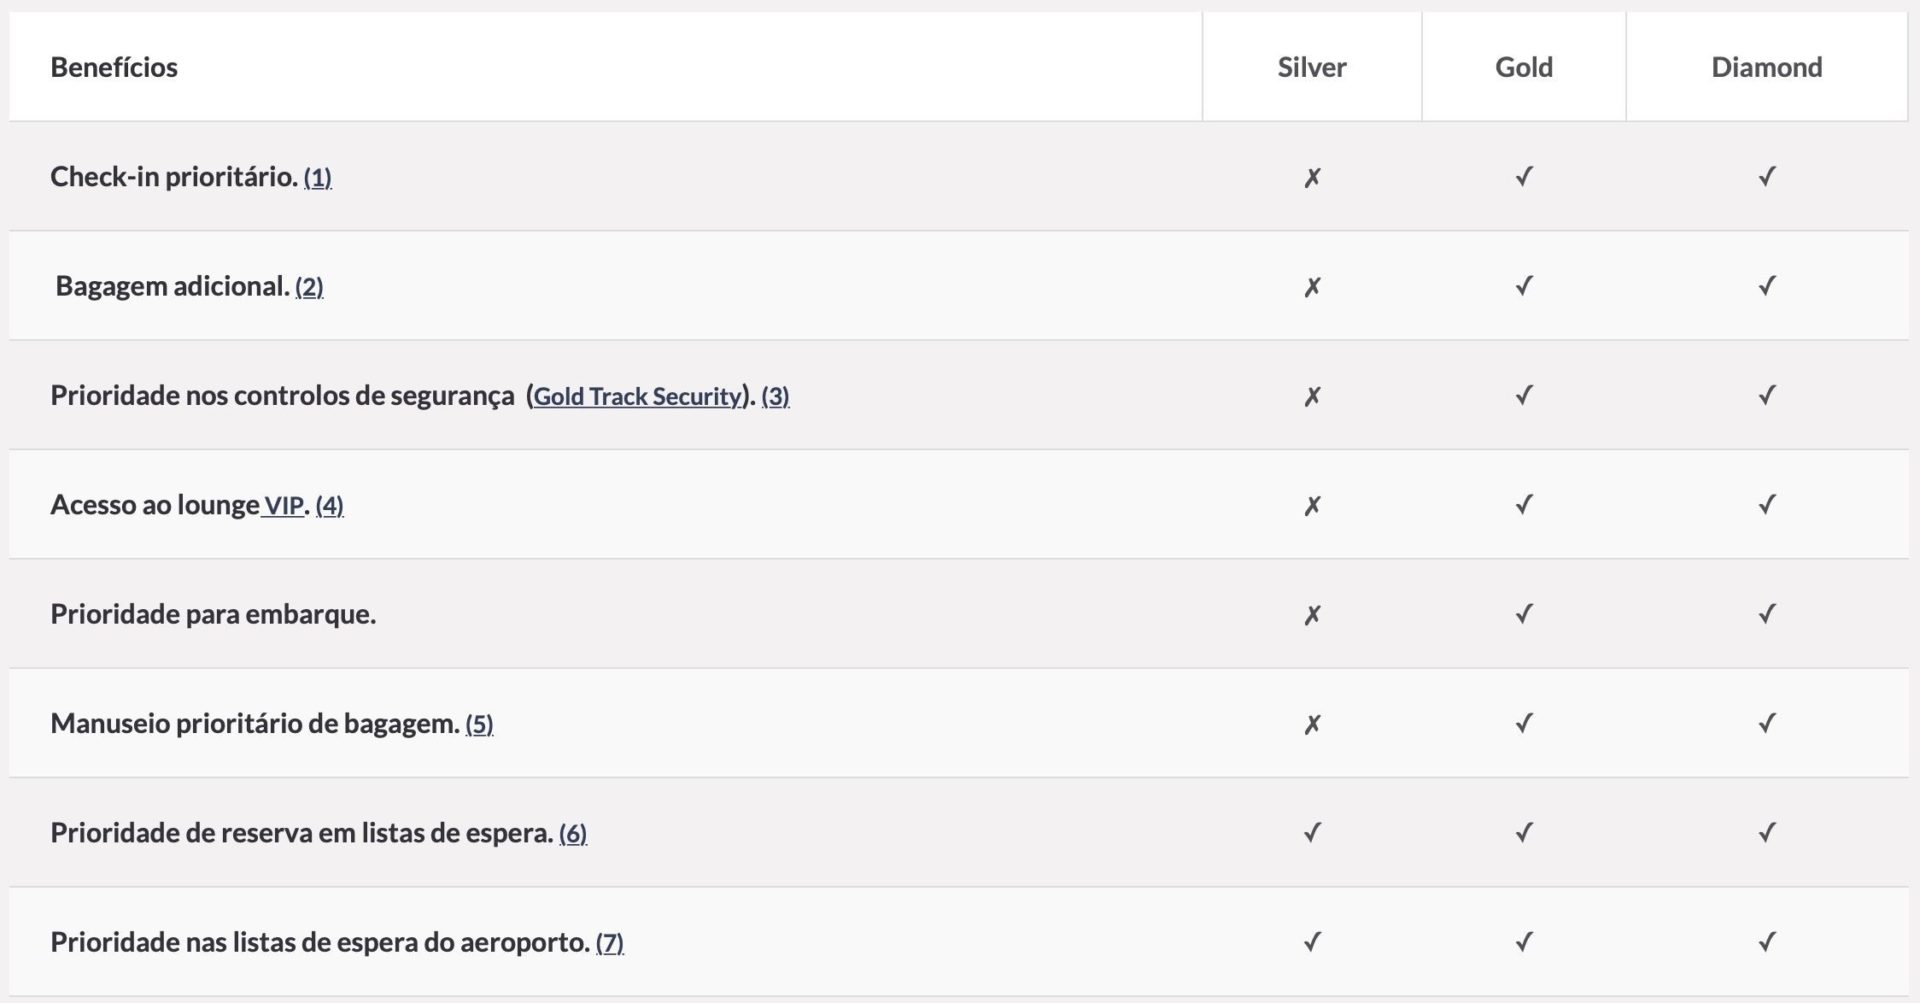Click Silver checkmark for Prioridade de reserva row
Screen dimensions: 1920x1003
pyautogui.click(x=1312, y=832)
